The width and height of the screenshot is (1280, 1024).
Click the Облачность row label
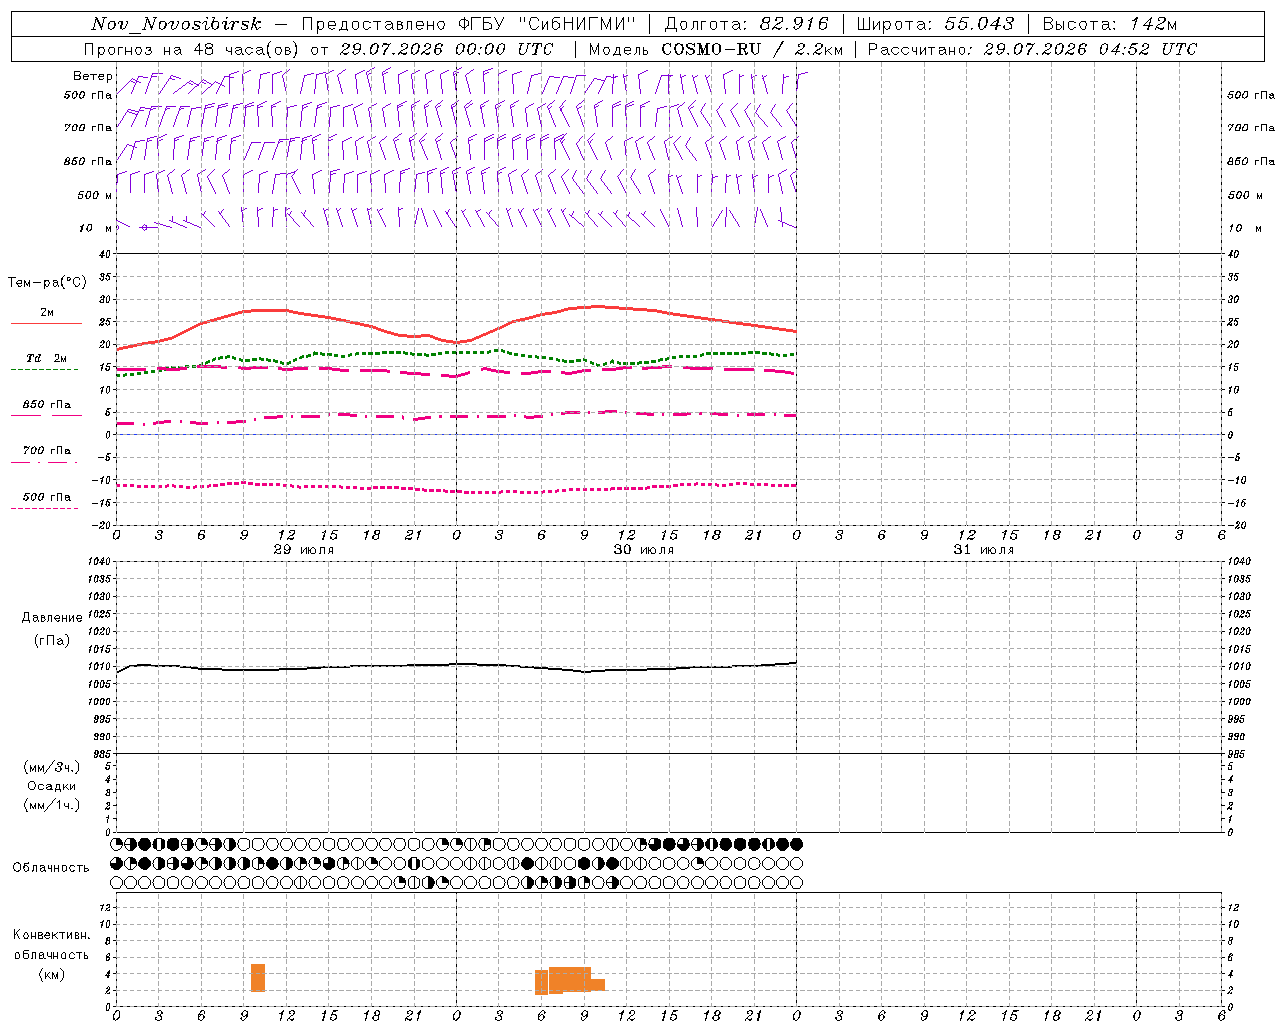51,867
